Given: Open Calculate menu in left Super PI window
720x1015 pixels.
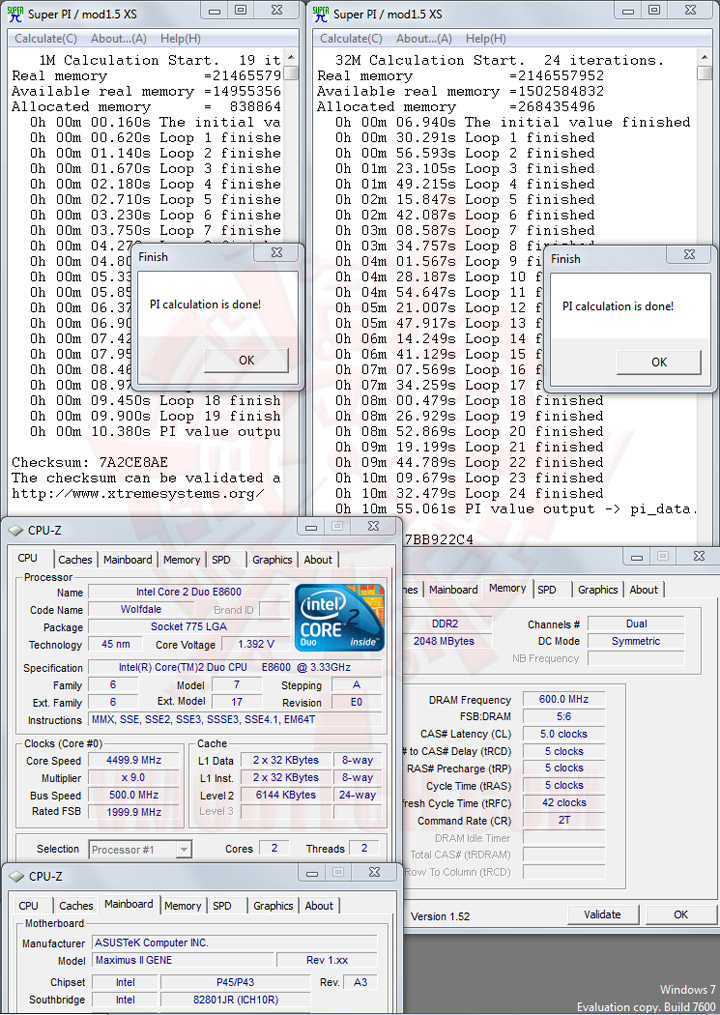Looking at the screenshot, I should [45, 39].
